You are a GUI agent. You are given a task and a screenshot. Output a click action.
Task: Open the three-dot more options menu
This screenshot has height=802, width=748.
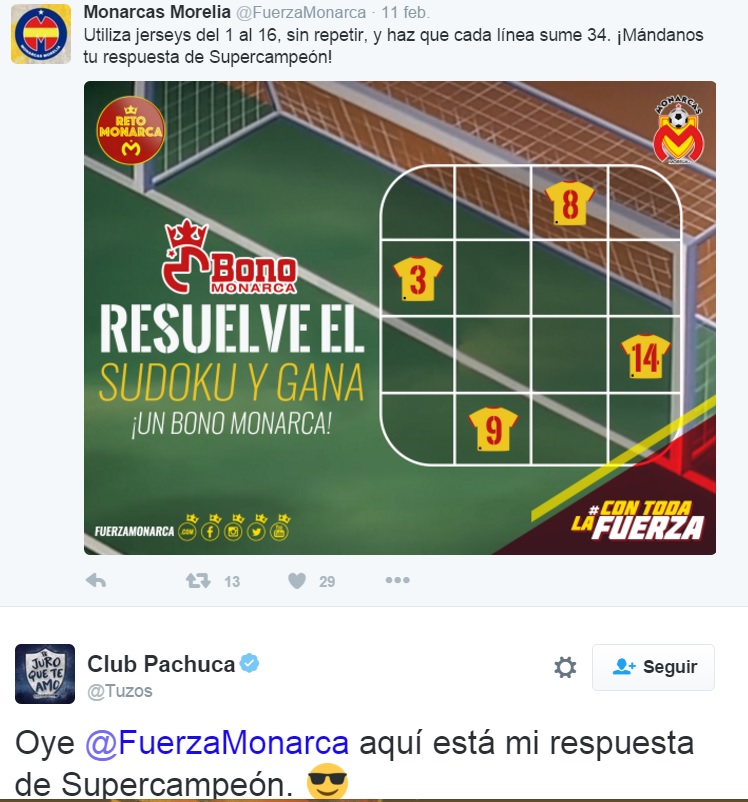point(398,580)
